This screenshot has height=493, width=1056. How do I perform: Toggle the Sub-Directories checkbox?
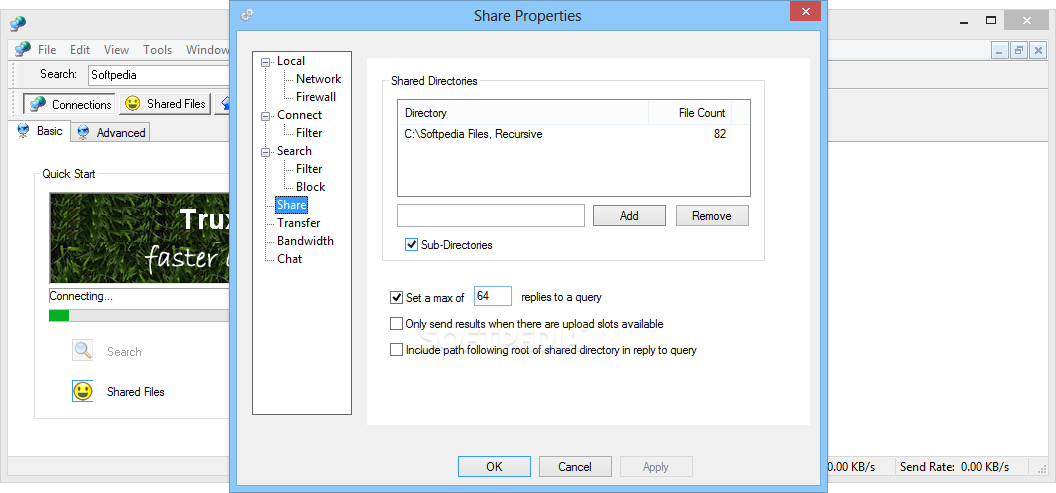point(411,245)
